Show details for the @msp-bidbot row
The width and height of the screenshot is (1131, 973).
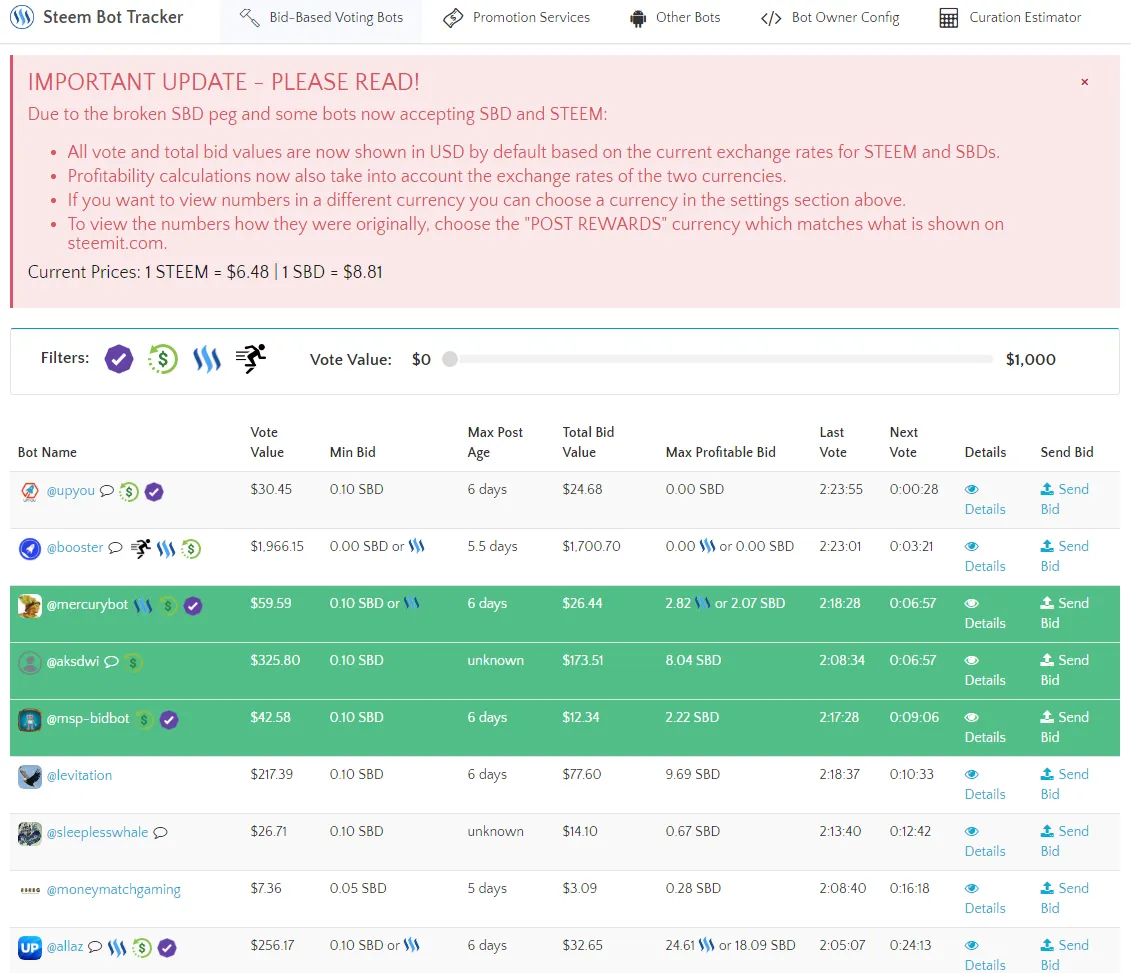coord(985,727)
